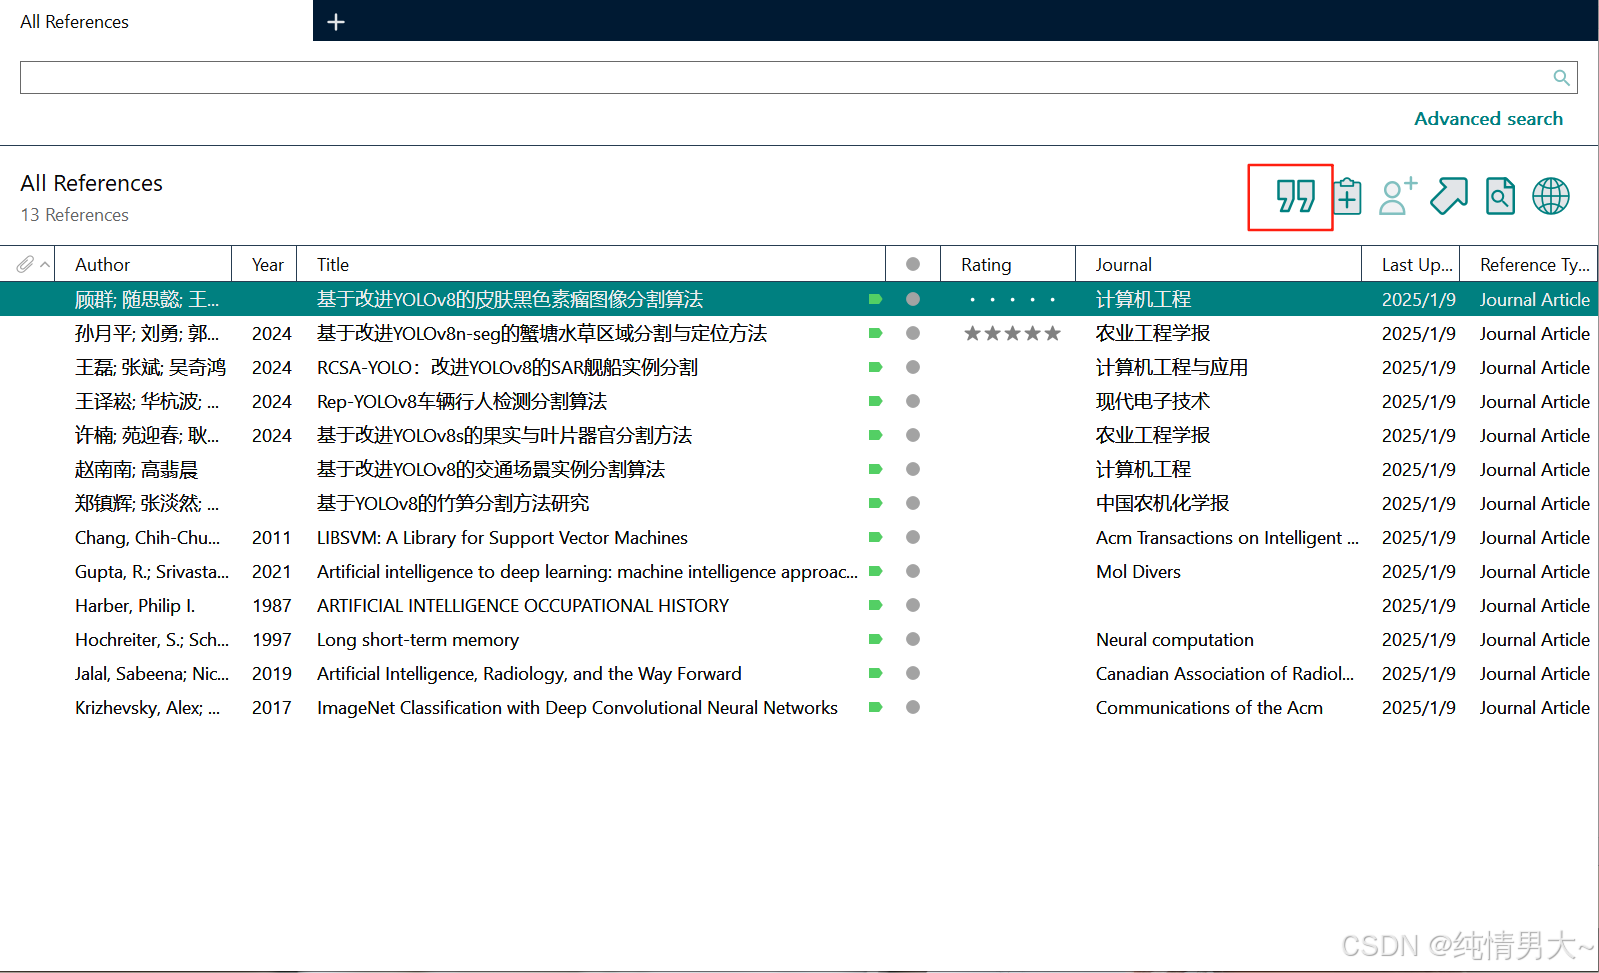Click the export references arrow icon
This screenshot has width=1599, height=973.
pos(1449,196)
